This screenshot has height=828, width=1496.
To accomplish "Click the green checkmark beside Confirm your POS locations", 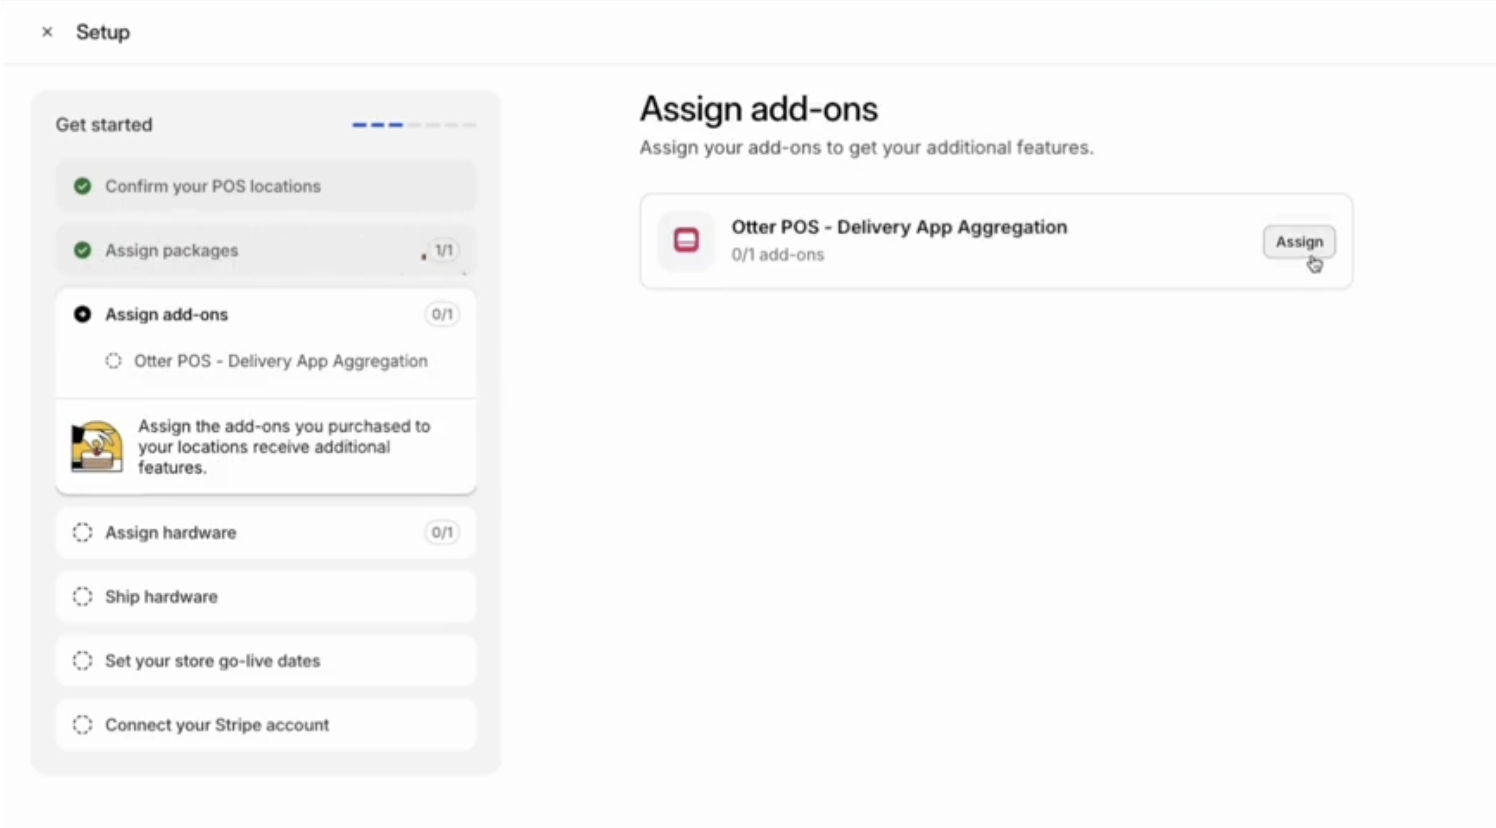I will click(83, 186).
